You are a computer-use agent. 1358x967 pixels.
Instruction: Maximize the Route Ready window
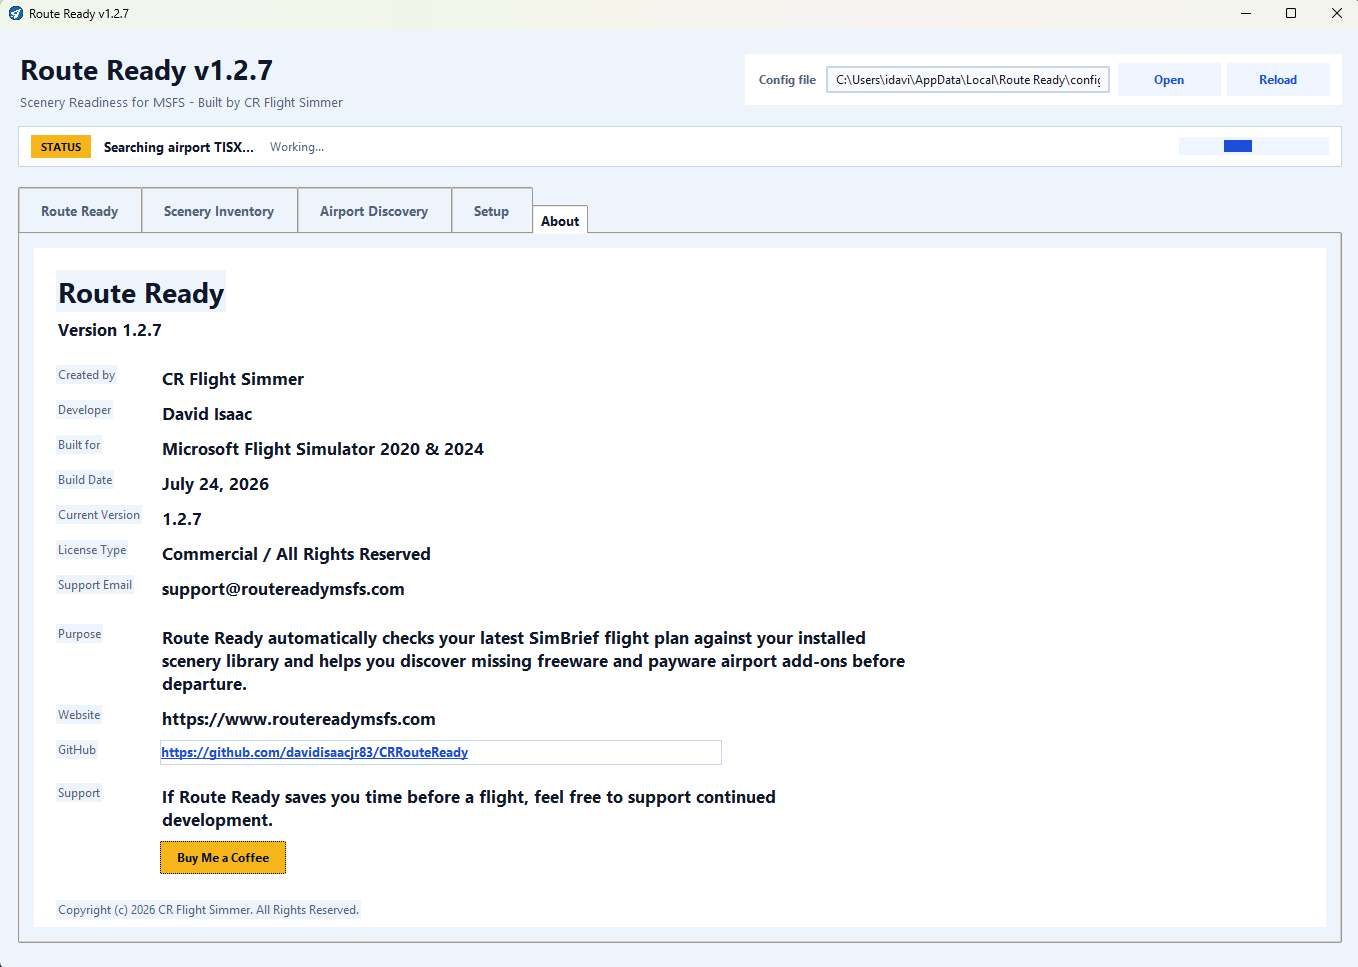click(1291, 13)
